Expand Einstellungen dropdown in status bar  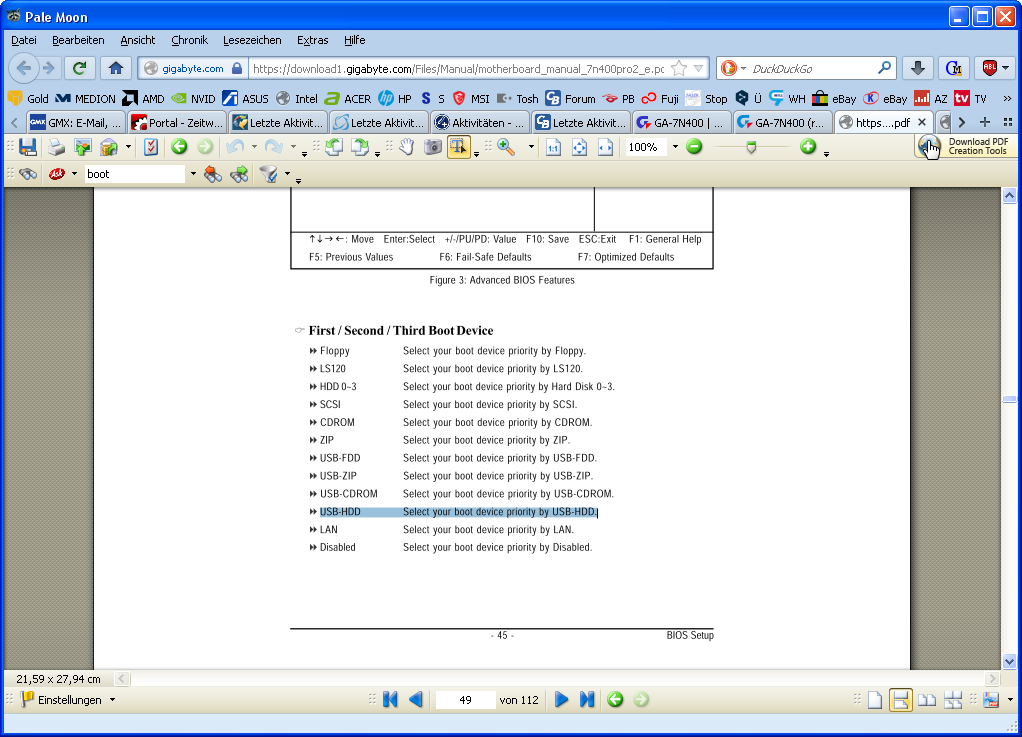tap(112, 700)
